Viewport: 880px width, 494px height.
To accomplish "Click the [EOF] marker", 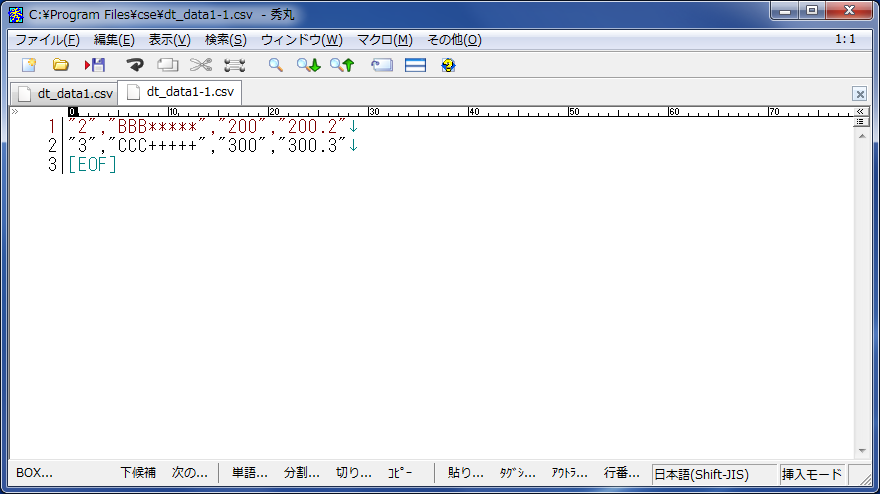I will click(92, 165).
